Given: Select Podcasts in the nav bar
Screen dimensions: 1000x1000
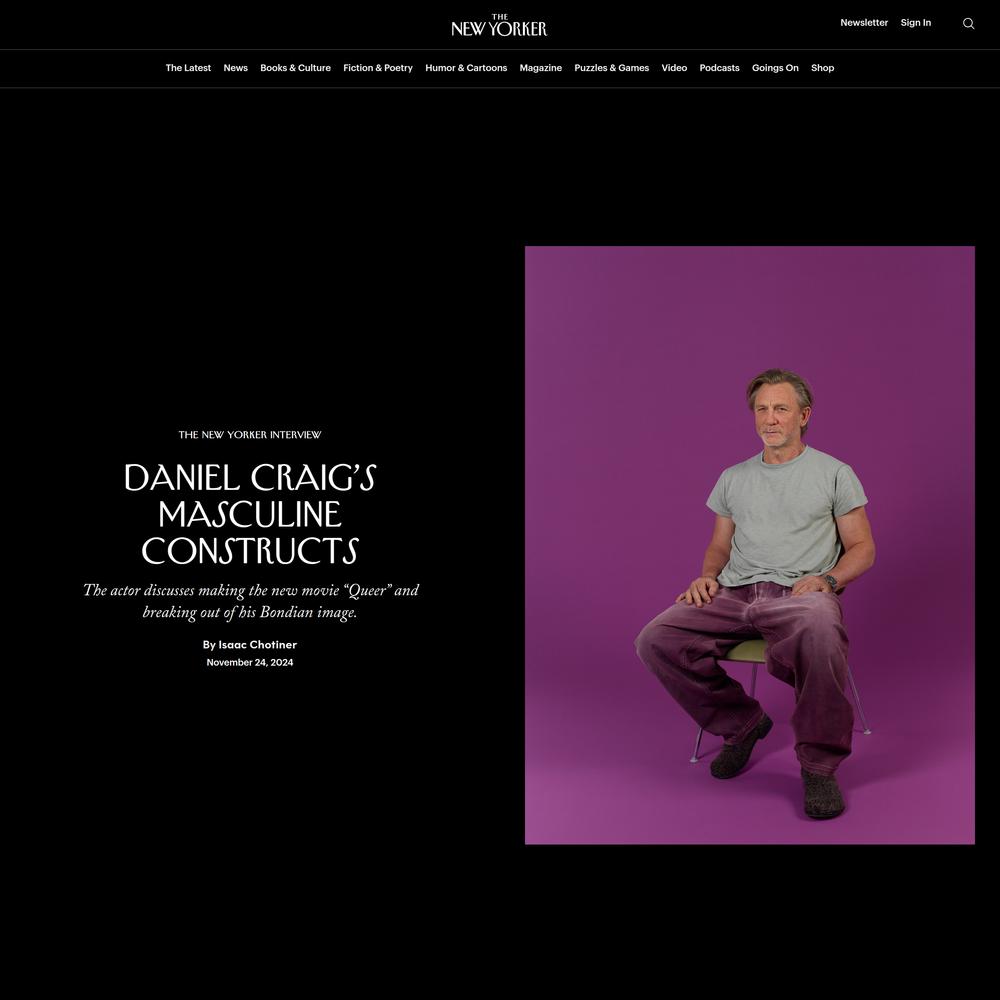Looking at the screenshot, I should click(x=719, y=68).
